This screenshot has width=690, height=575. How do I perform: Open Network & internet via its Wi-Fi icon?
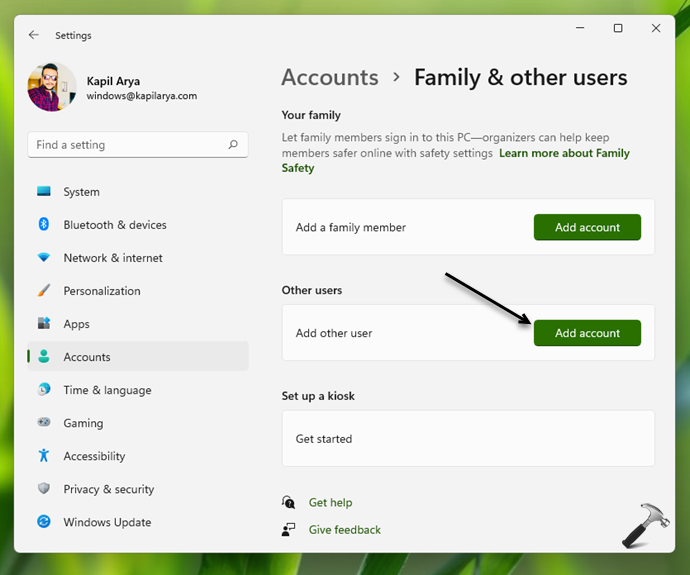[44, 258]
